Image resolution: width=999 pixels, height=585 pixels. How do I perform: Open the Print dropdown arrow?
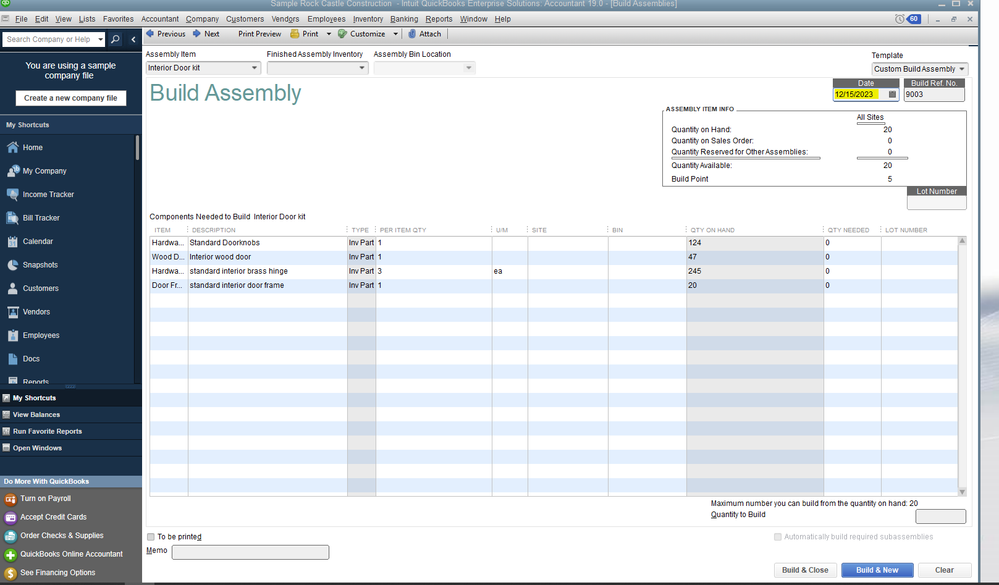click(x=329, y=34)
